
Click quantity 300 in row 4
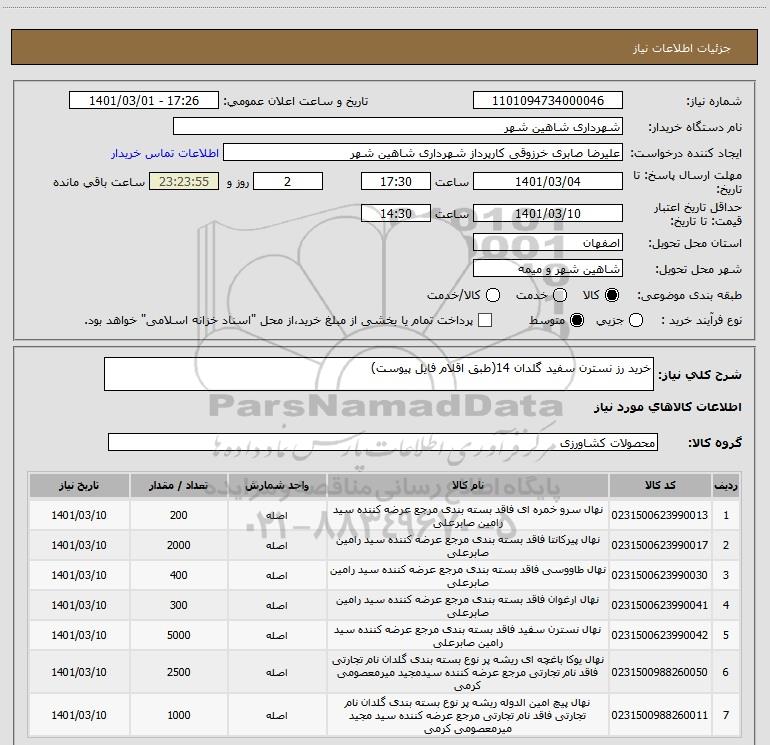(178, 605)
